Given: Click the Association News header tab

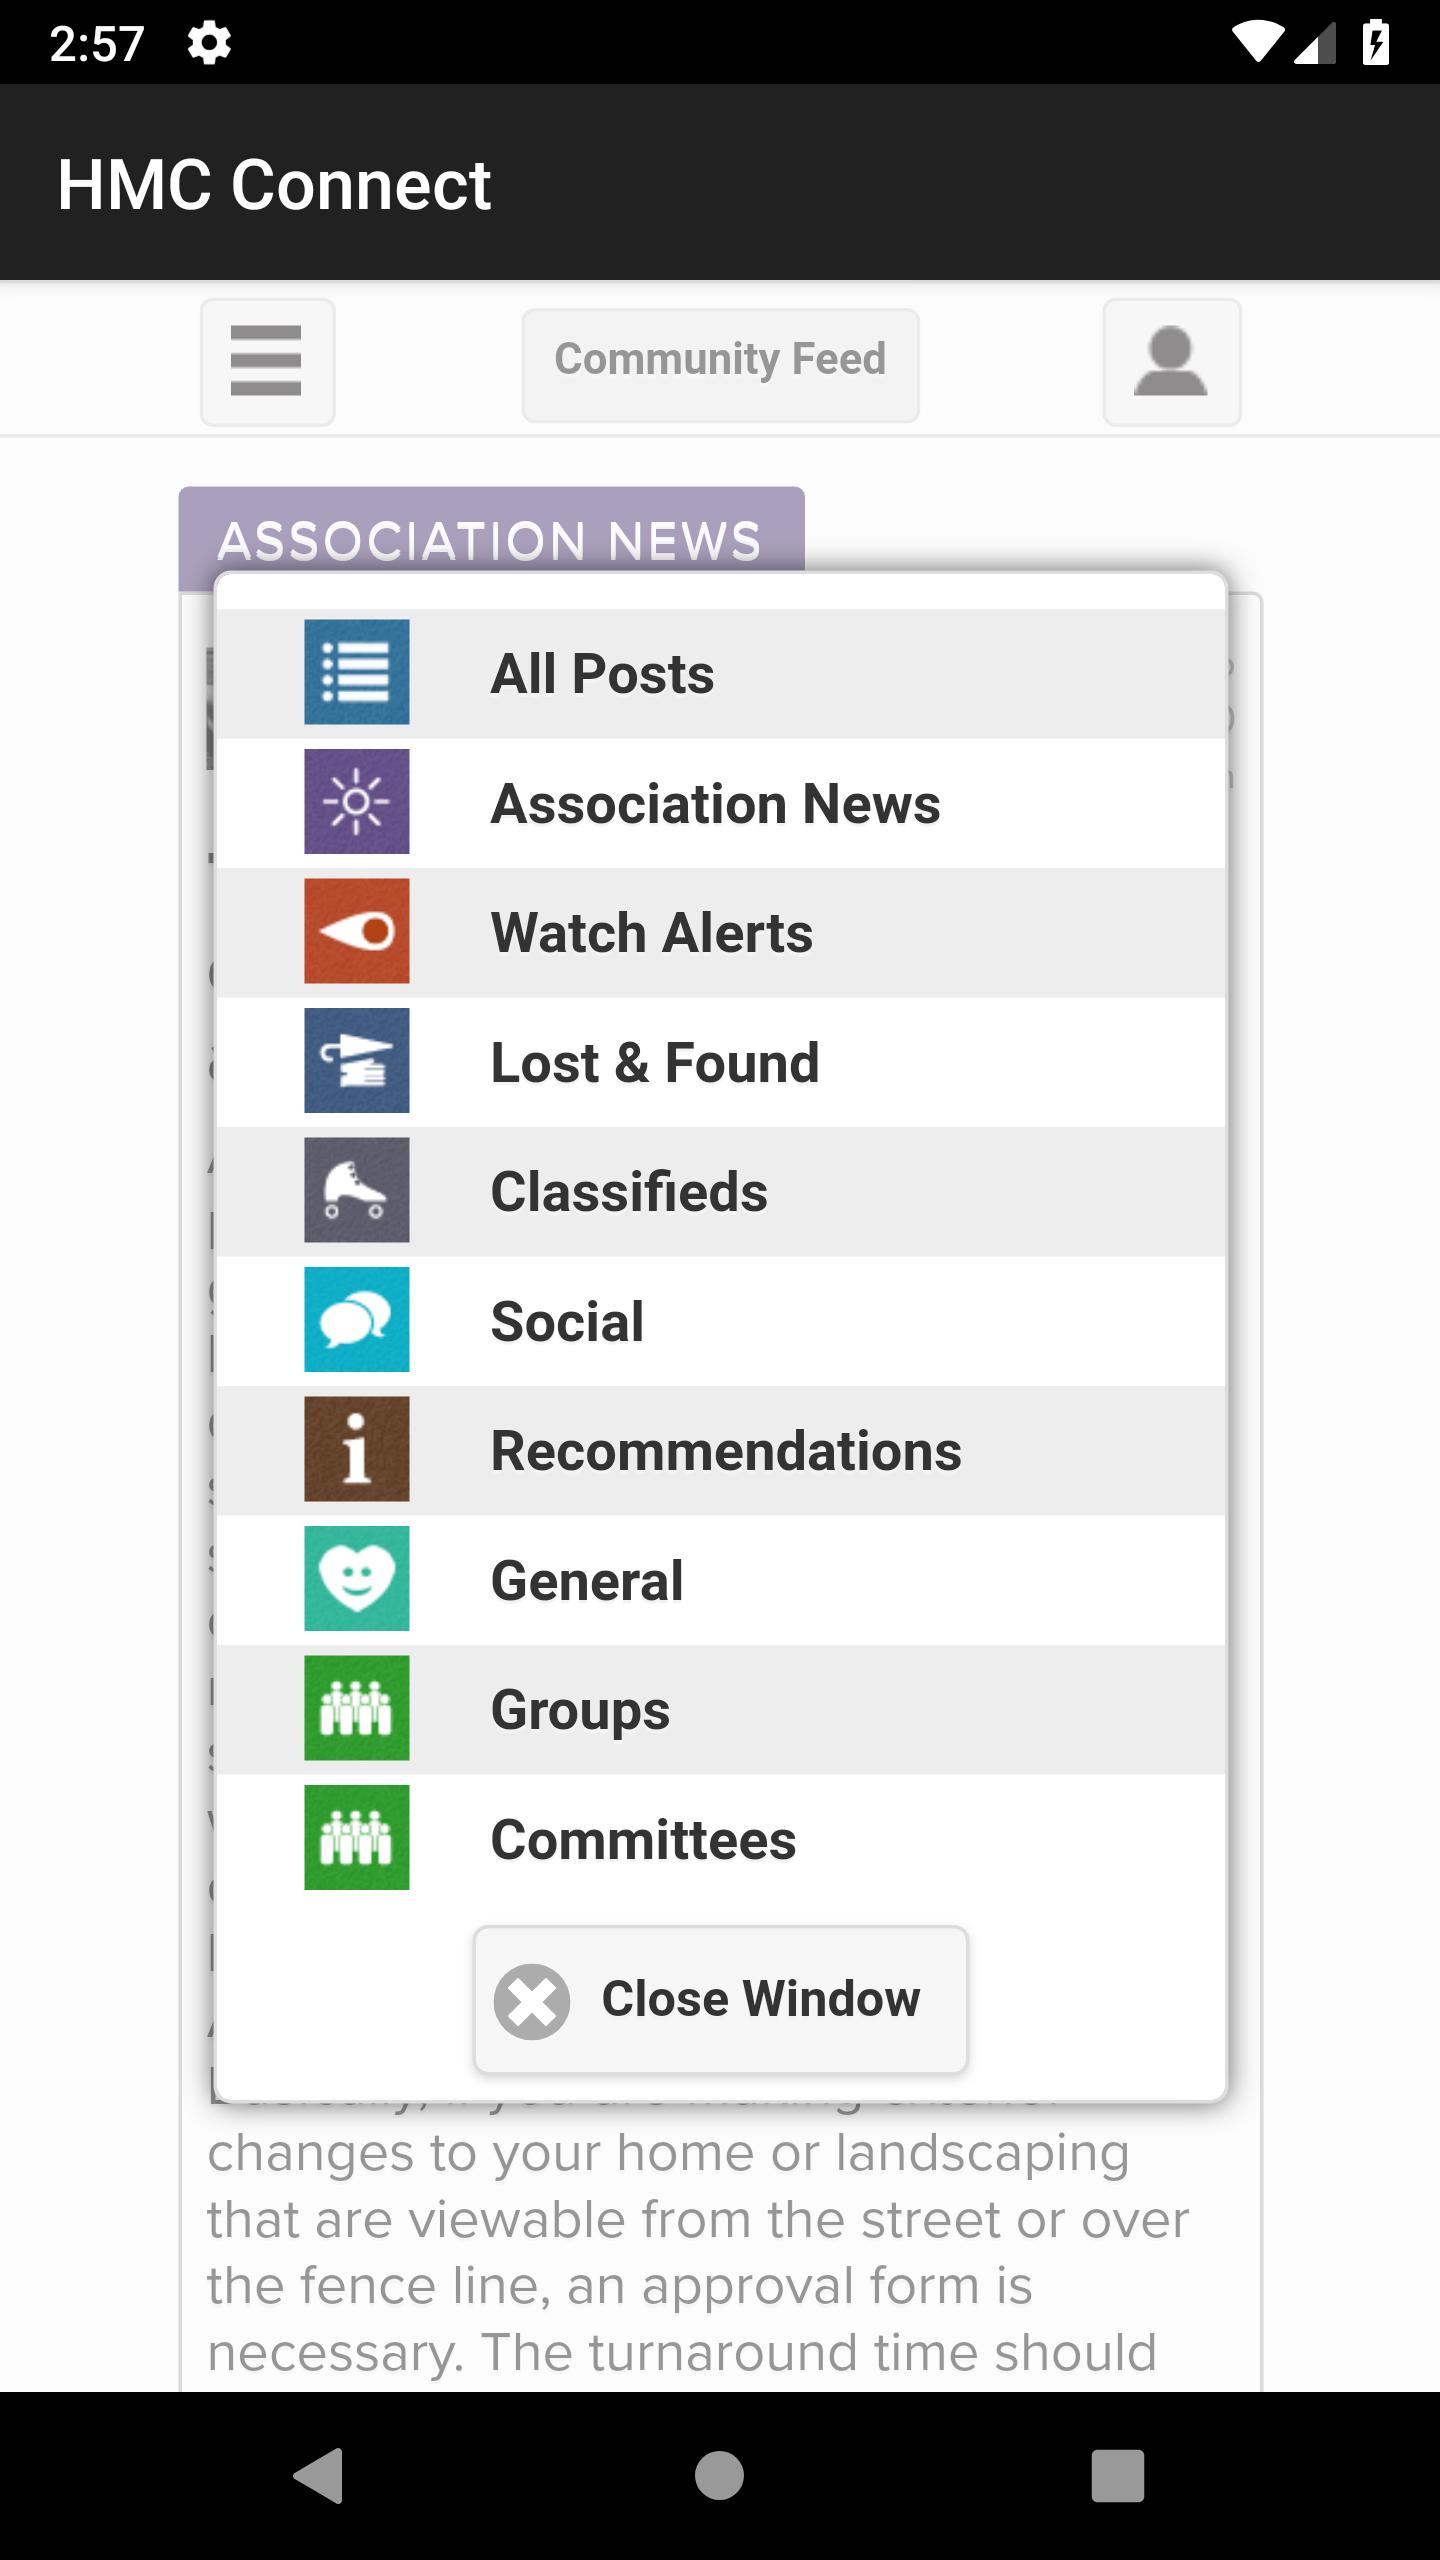Looking at the screenshot, I should [491, 540].
